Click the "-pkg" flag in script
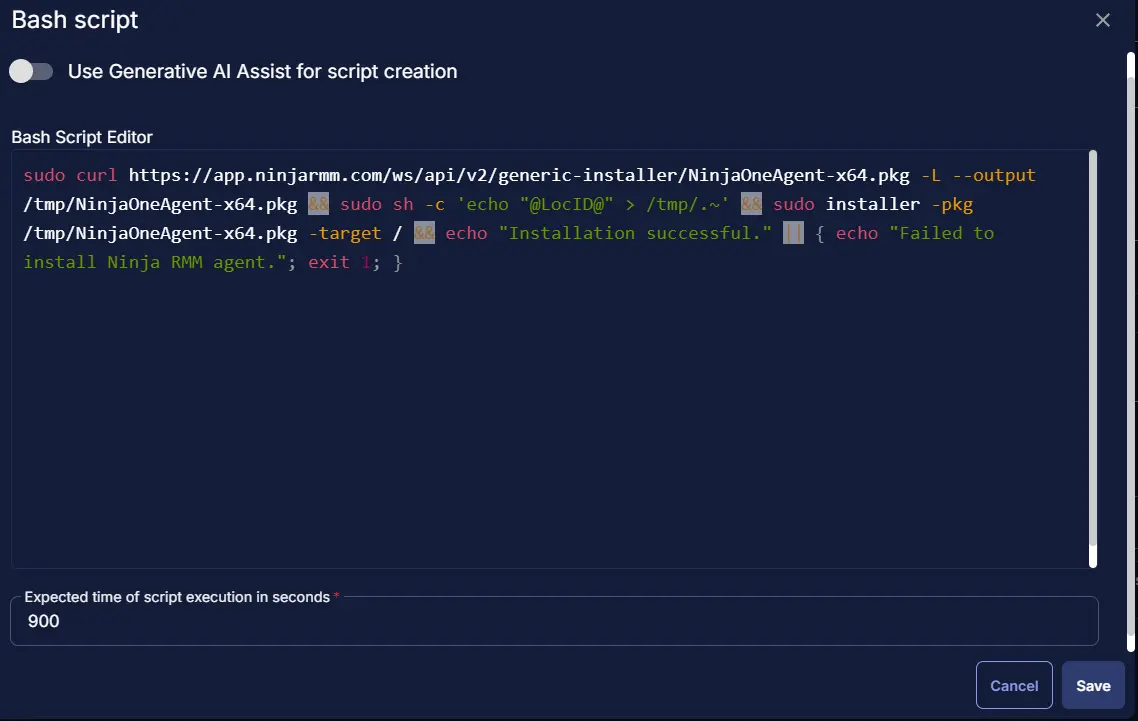Screen dimensions: 1138x721 coord(952,204)
